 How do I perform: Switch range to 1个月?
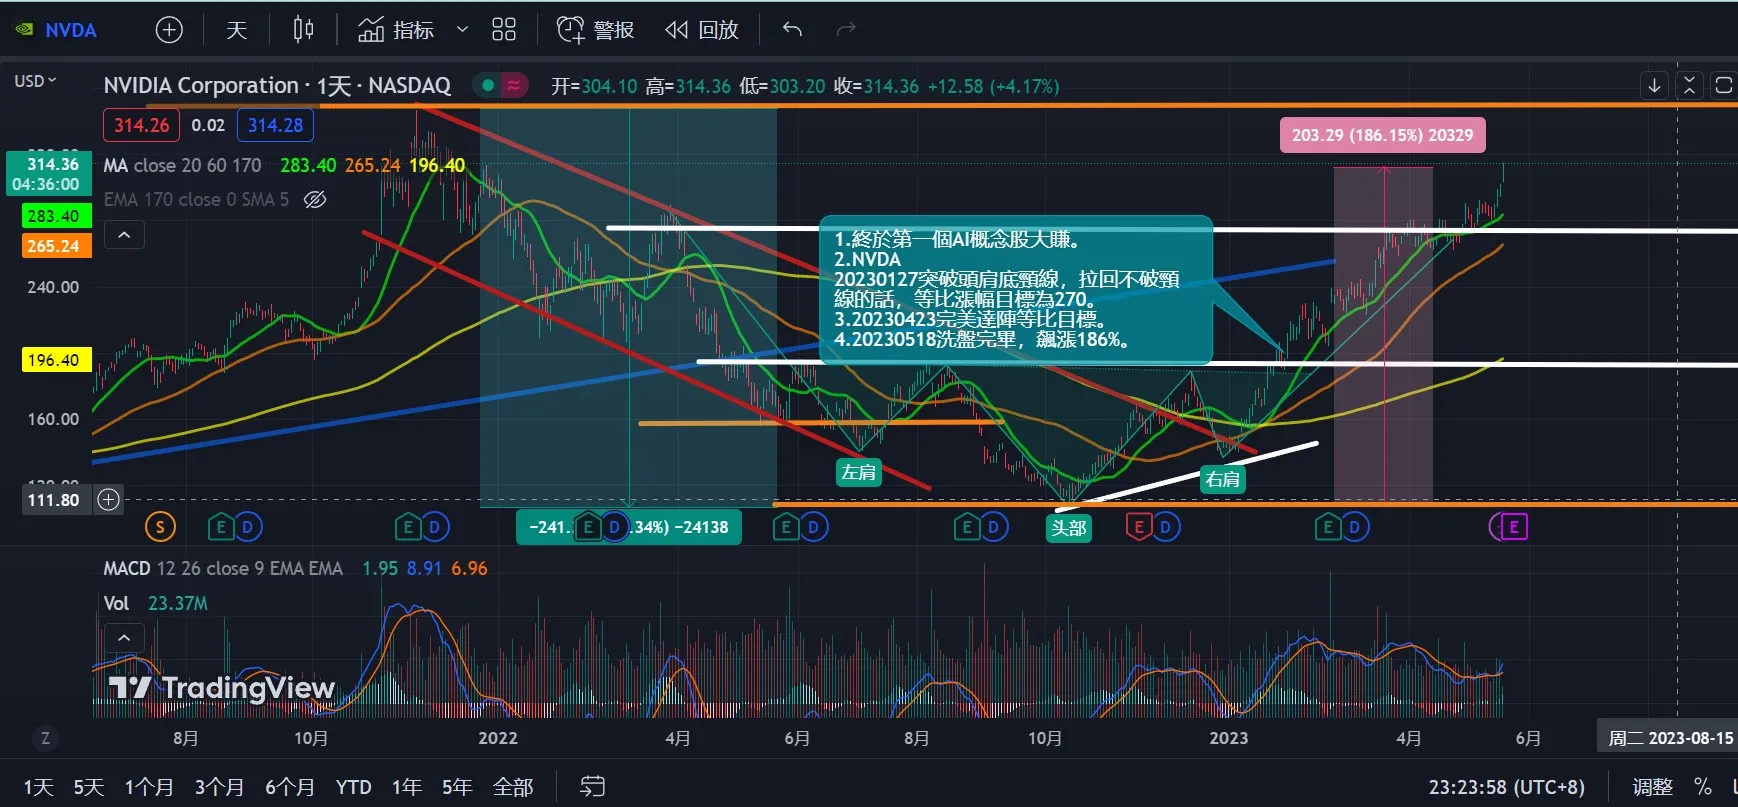149,787
